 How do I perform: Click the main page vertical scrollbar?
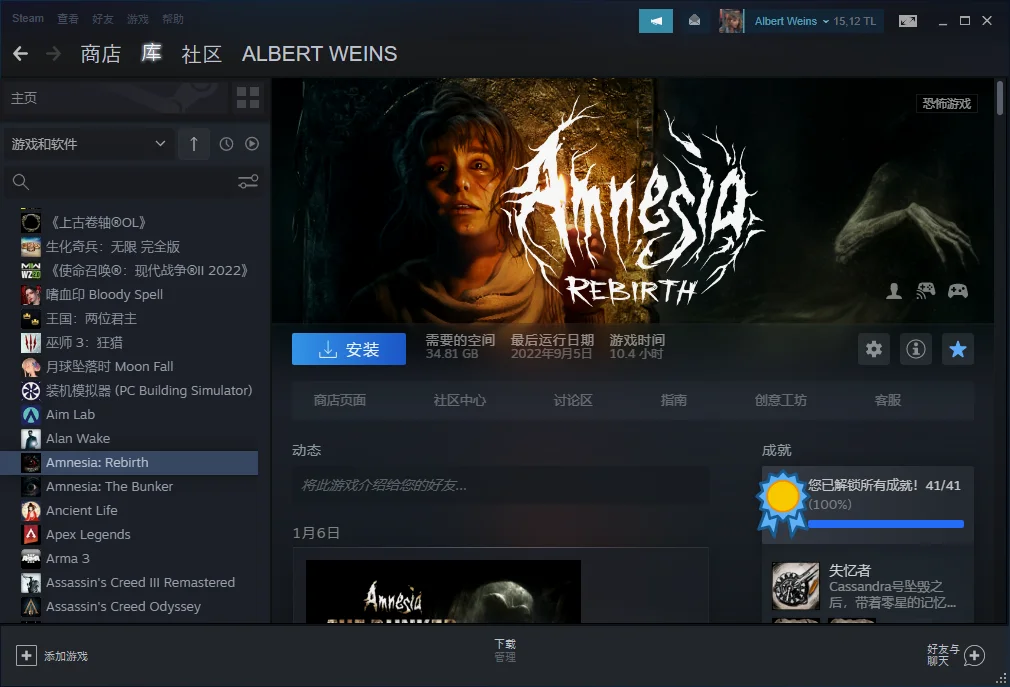[x=1000, y=98]
